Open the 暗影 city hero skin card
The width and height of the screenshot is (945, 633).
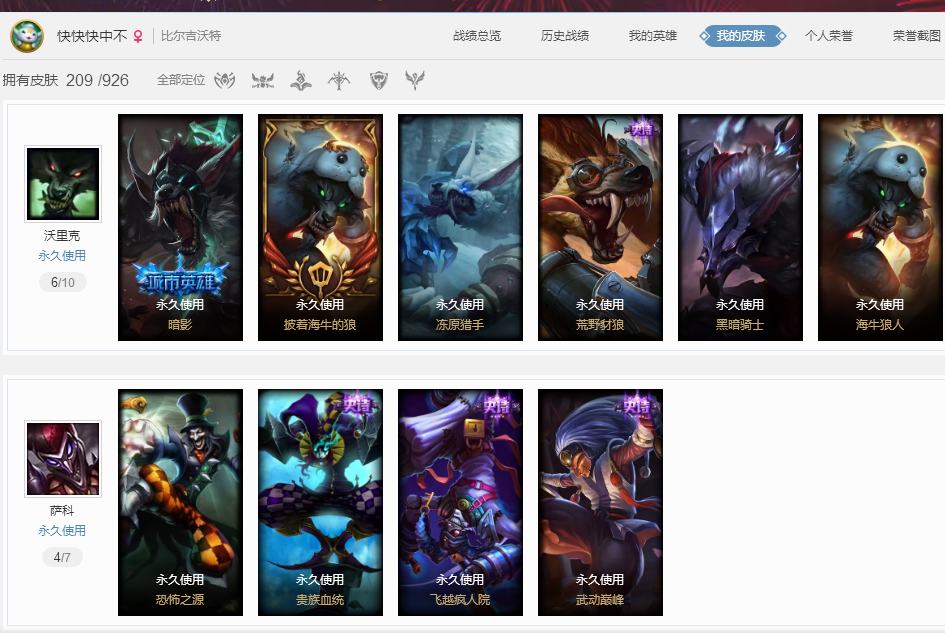180,227
